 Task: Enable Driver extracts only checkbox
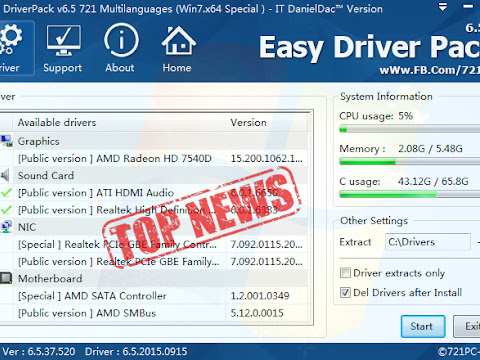click(x=345, y=273)
